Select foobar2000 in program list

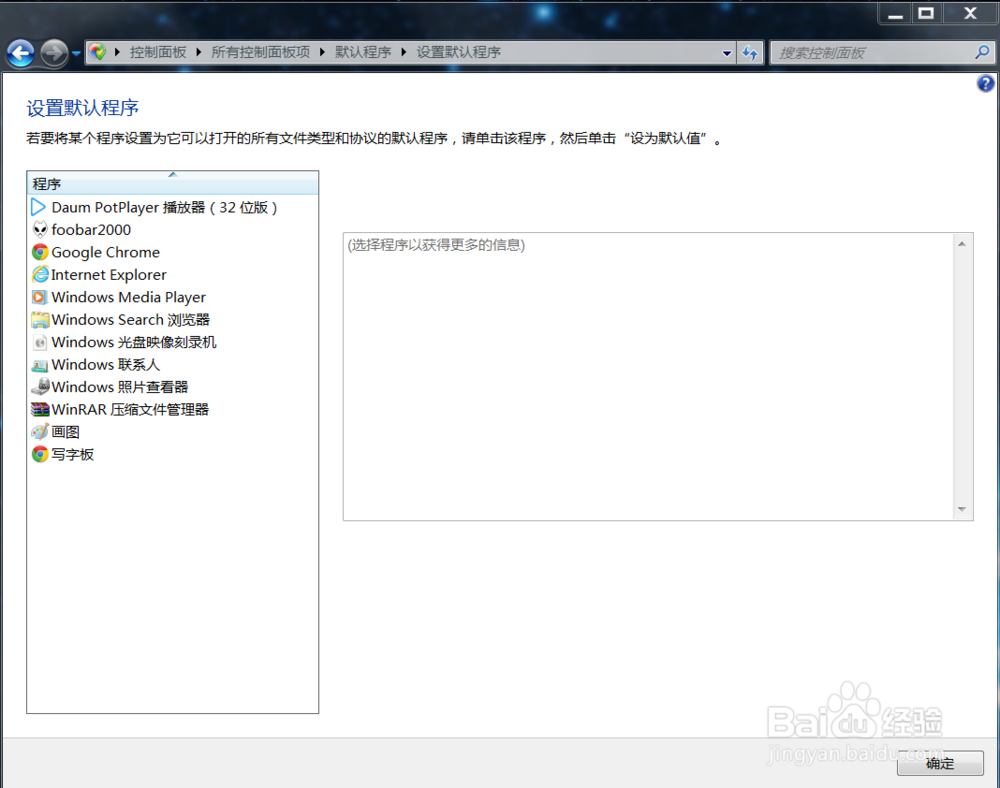point(91,230)
